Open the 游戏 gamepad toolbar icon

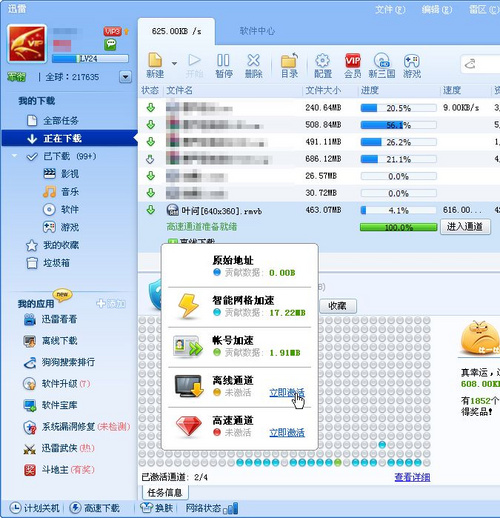(x=412, y=65)
